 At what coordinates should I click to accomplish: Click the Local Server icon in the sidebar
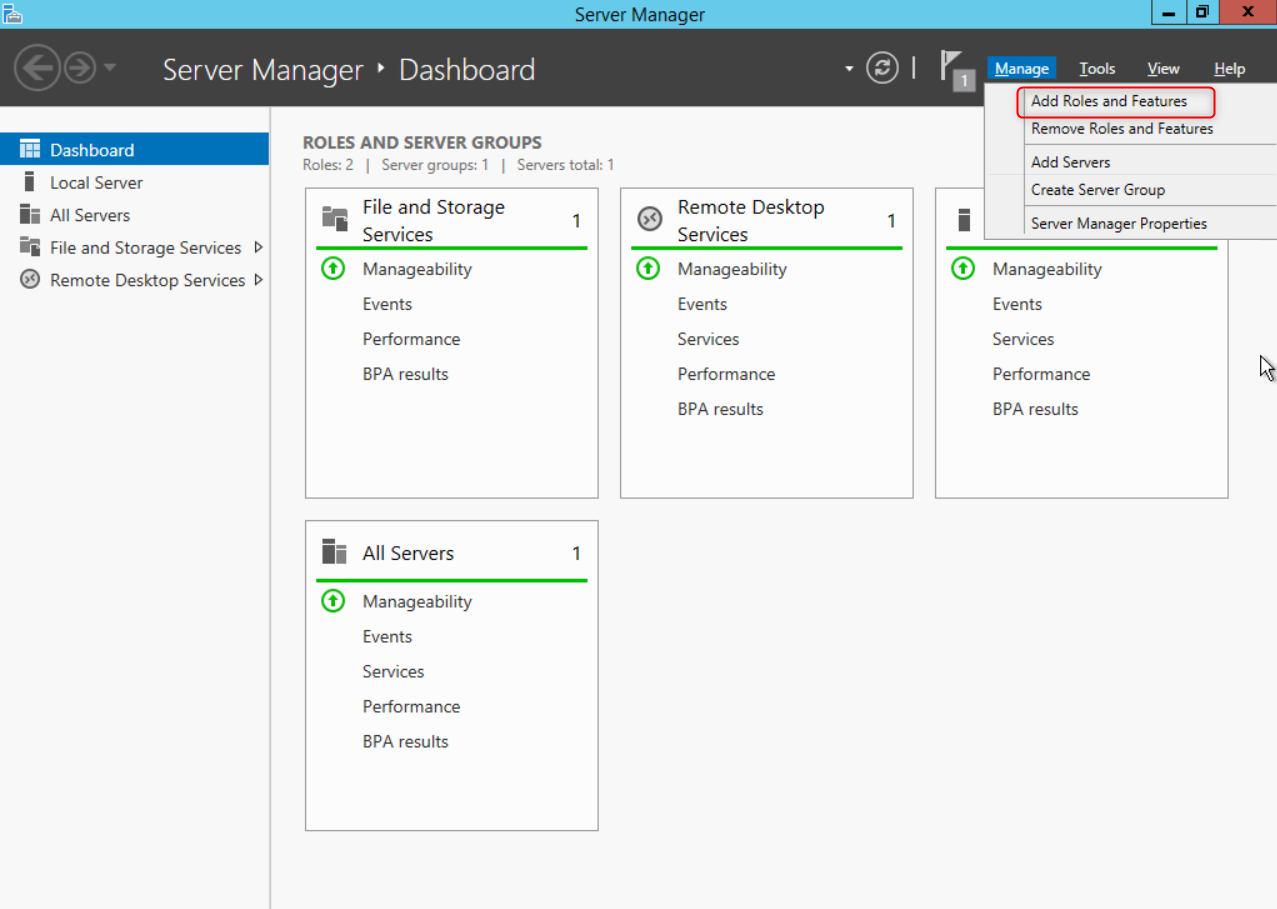click(x=30, y=182)
